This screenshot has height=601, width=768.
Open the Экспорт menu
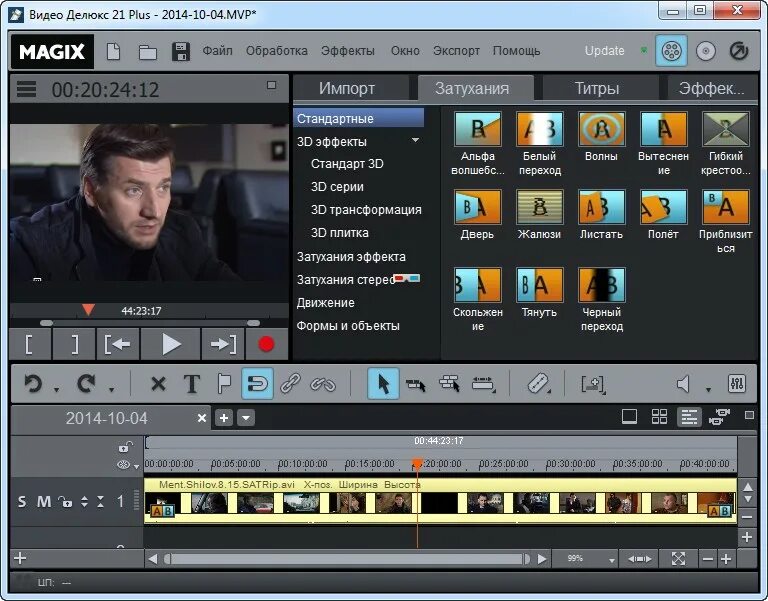456,51
